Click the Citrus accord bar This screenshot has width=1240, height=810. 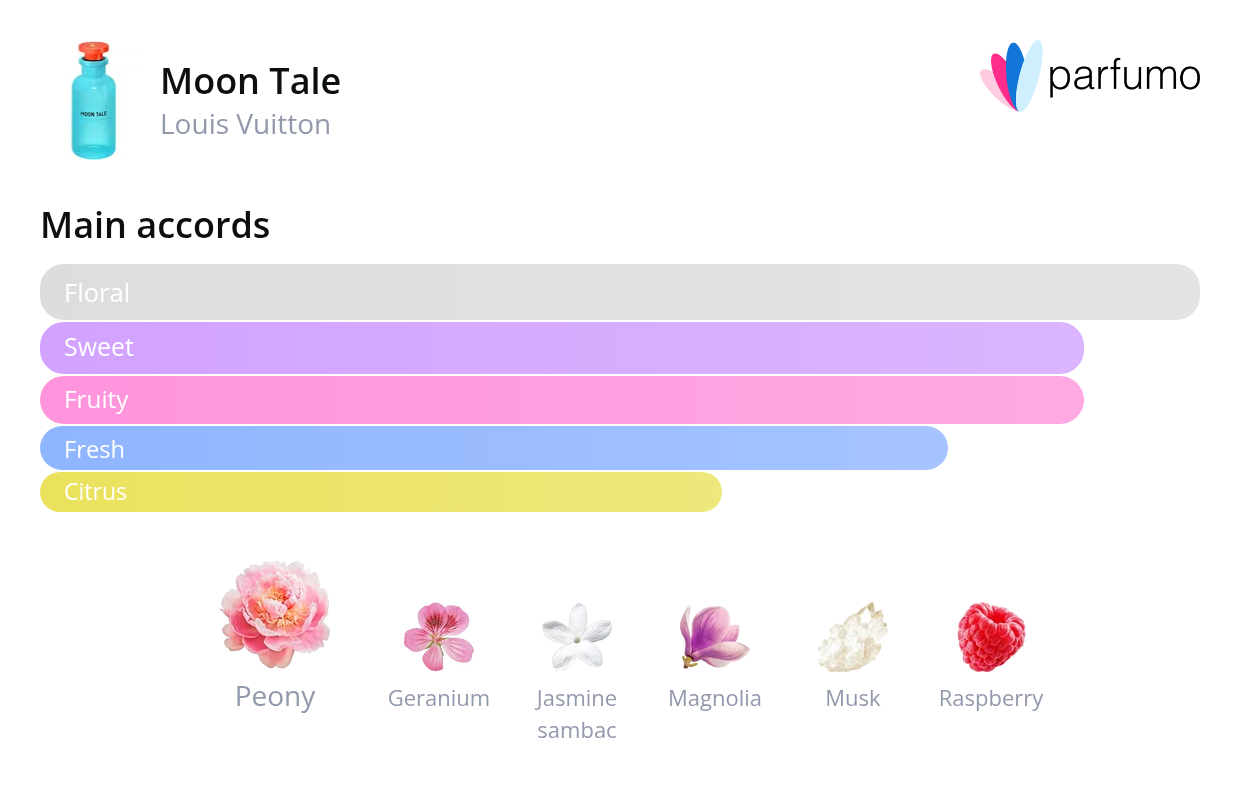click(x=381, y=492)
